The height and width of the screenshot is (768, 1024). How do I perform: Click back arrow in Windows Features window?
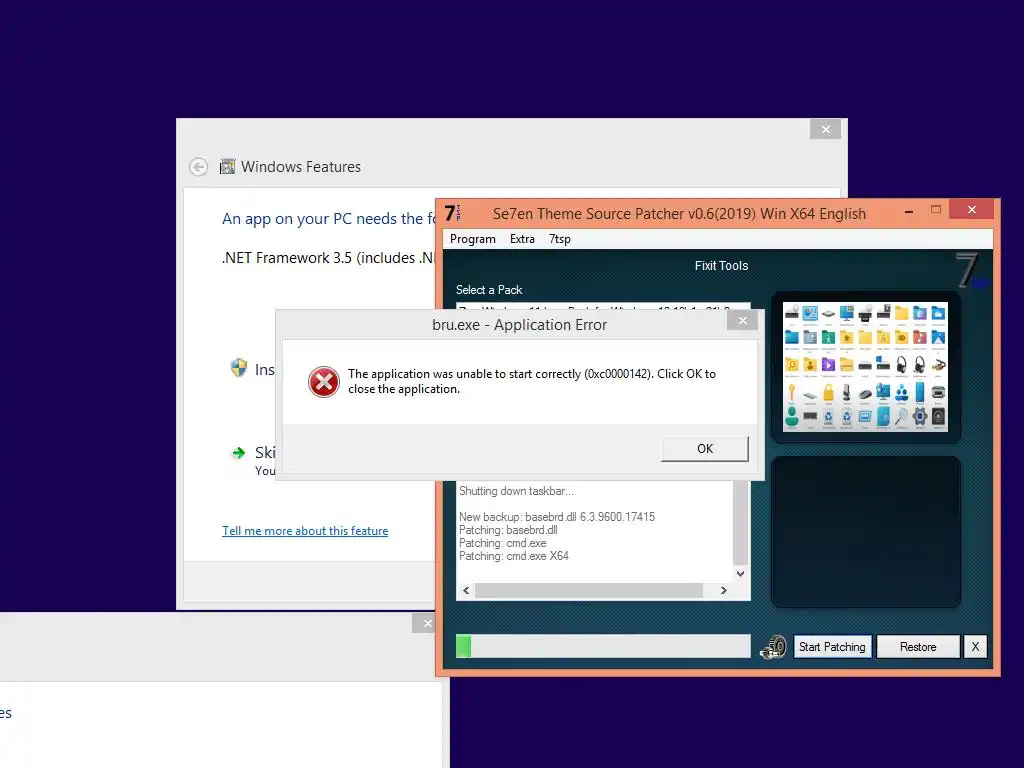point(199,167)
